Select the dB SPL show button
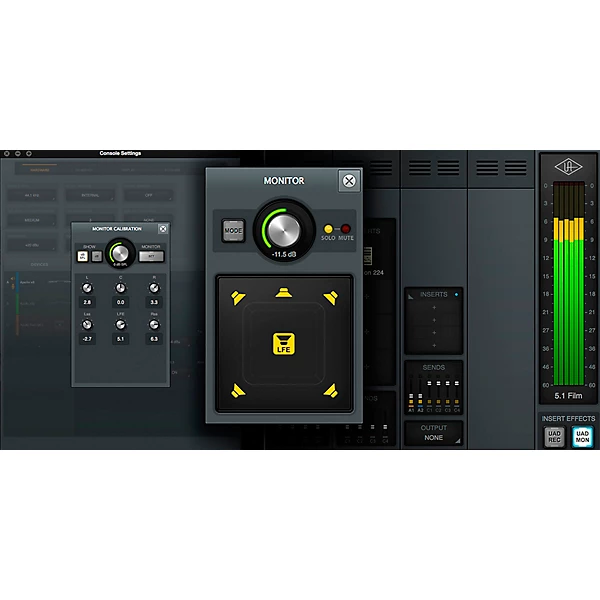 pos(83,256)
